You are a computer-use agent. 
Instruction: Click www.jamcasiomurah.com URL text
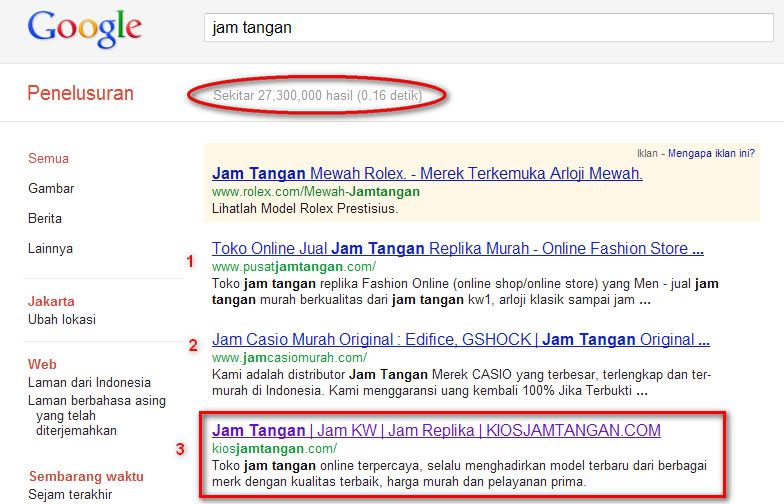click(290, 358)
